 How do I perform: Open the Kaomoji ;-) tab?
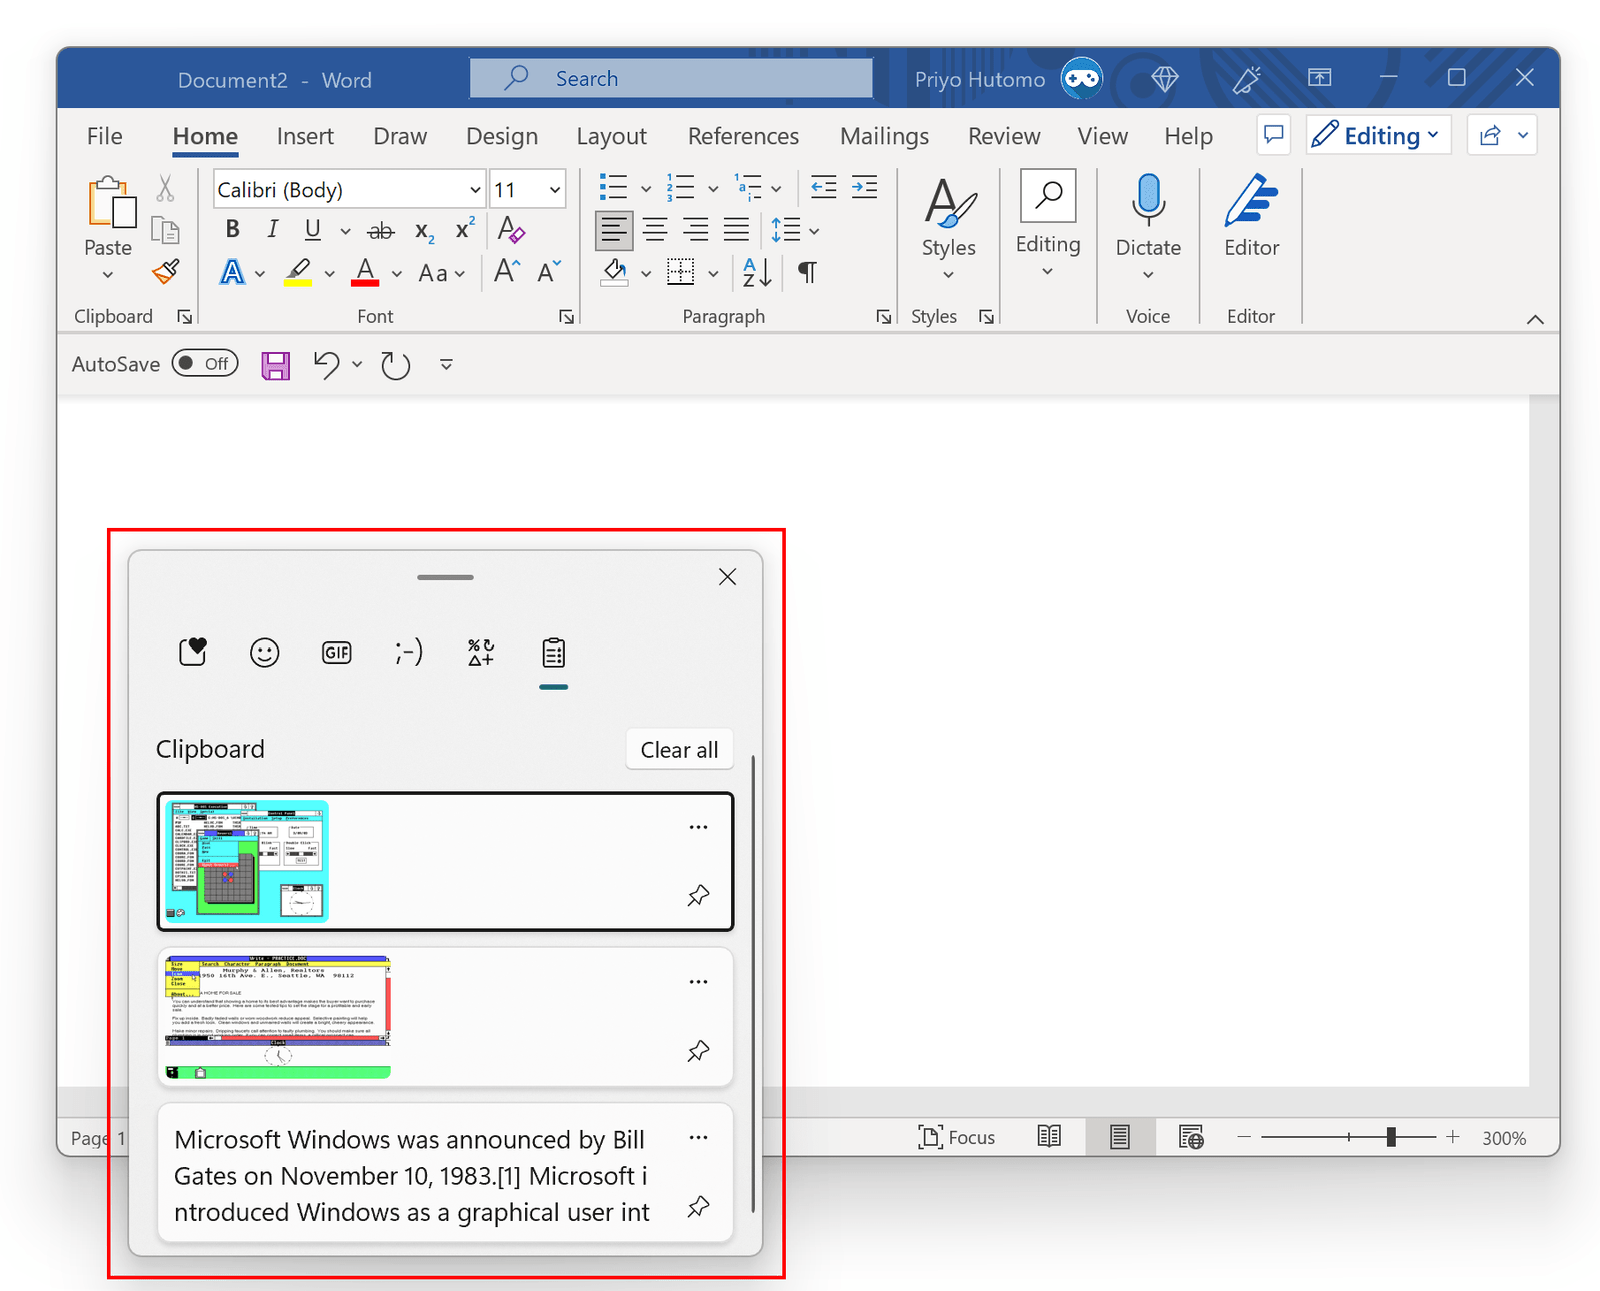click(x=408, y=653)
